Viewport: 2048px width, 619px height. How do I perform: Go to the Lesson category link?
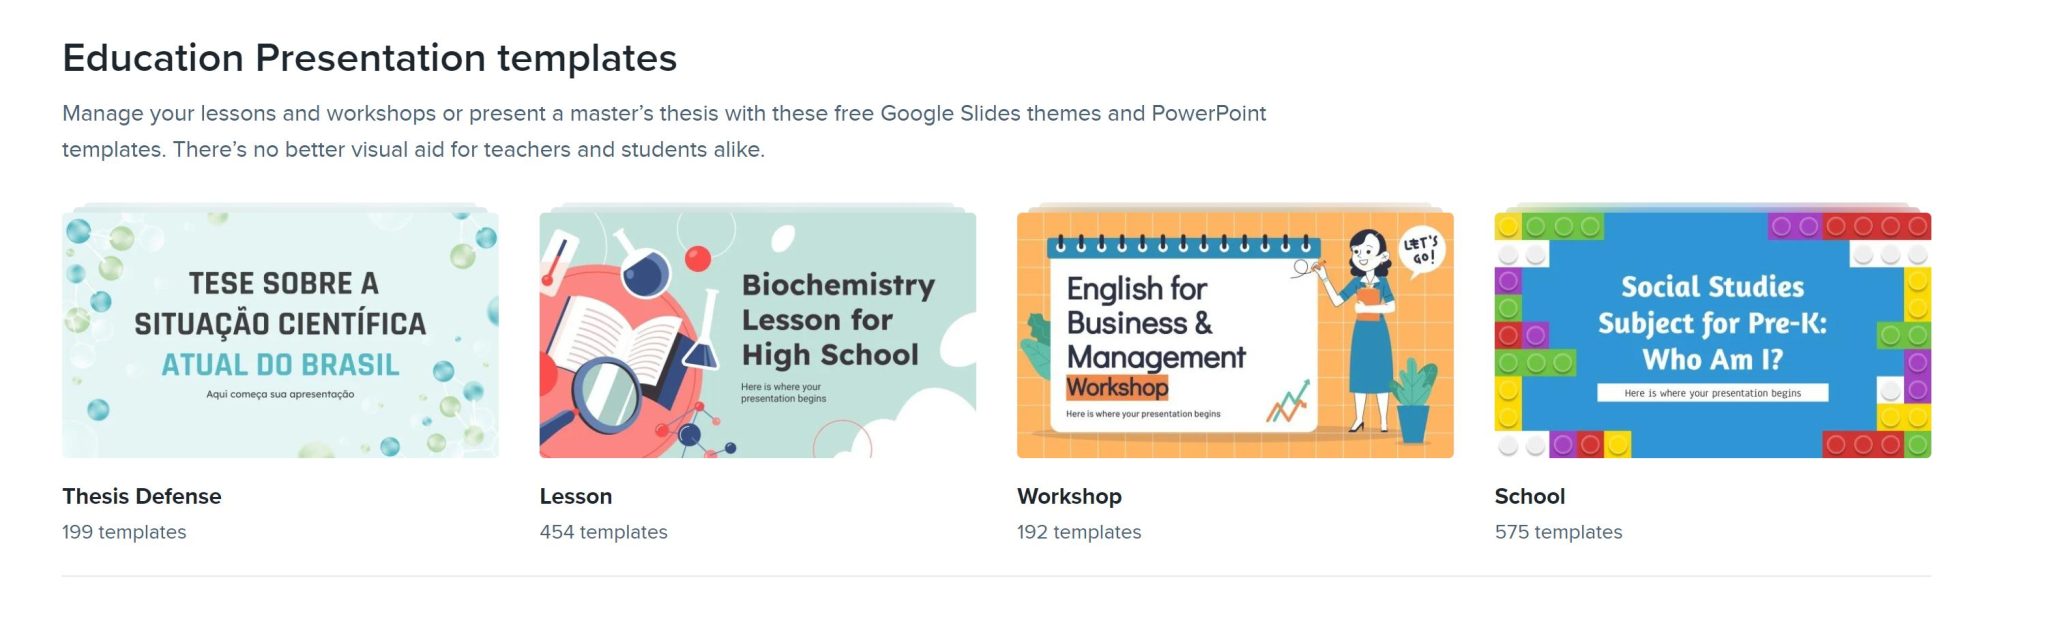[x=575, y=496]
